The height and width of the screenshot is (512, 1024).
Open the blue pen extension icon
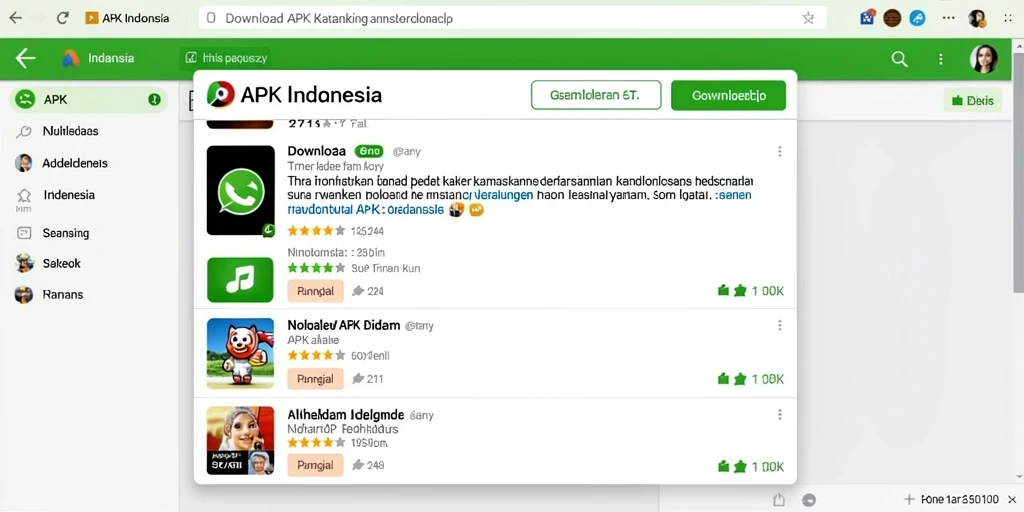pos(918,18)
